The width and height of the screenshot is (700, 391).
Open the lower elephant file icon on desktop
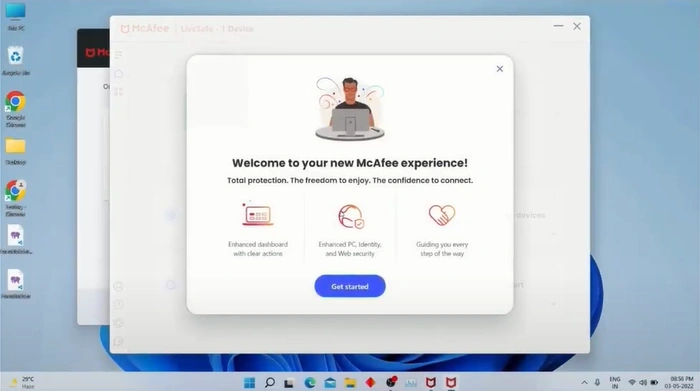click(x=16, y=283)
